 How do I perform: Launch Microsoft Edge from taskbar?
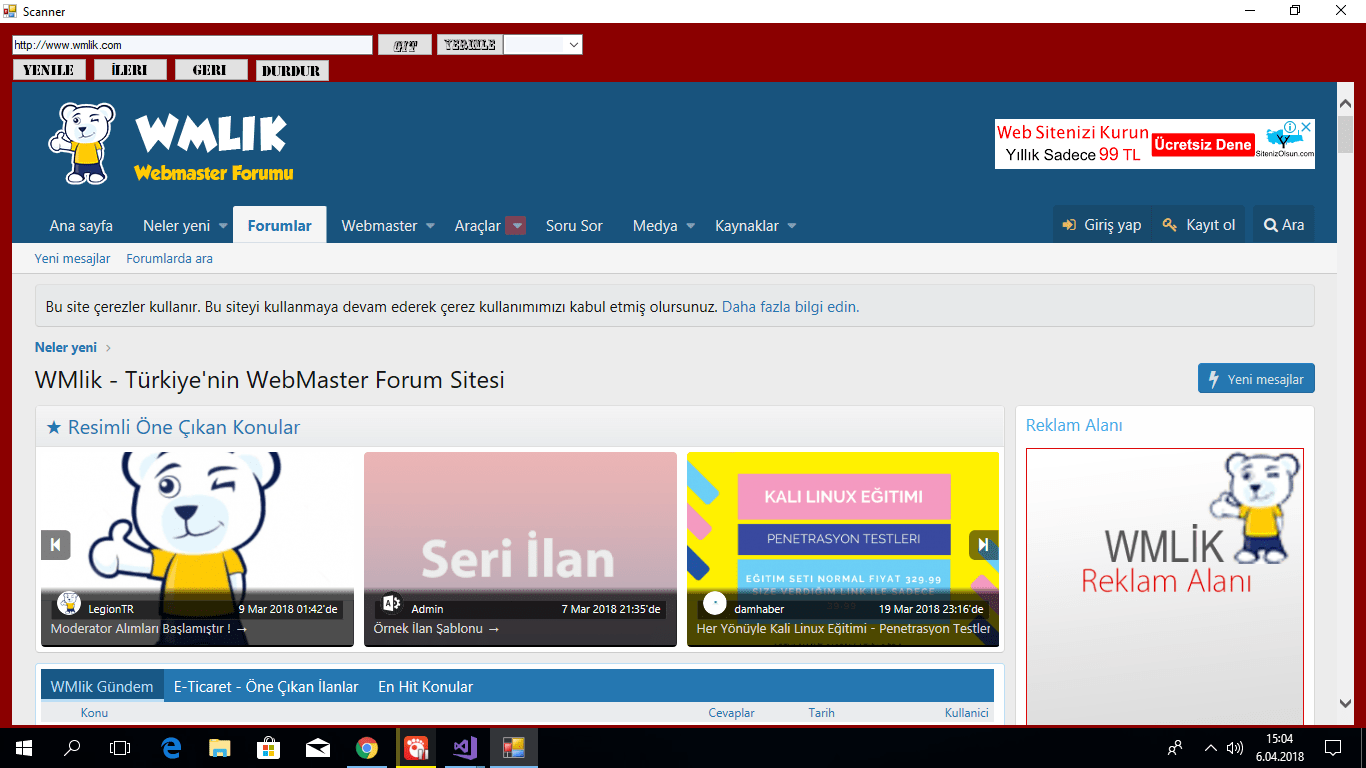(x=171, y=747)
